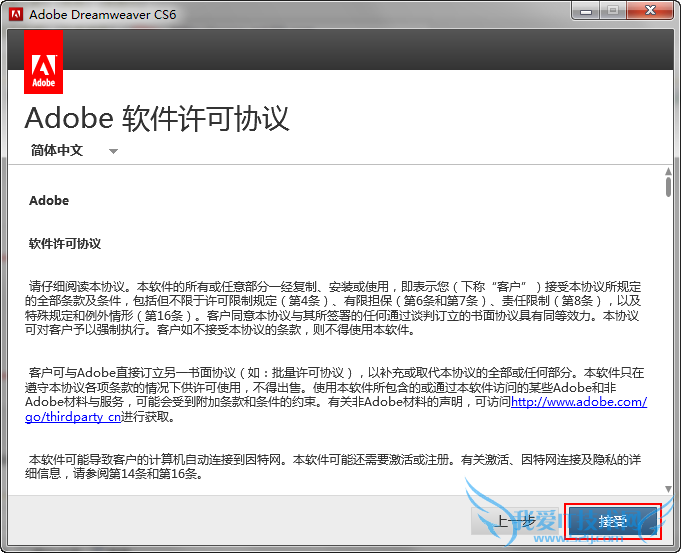681x553 pixels.
Task: Click the Dreamweaver title bar app icon
Action: point(16,14)
